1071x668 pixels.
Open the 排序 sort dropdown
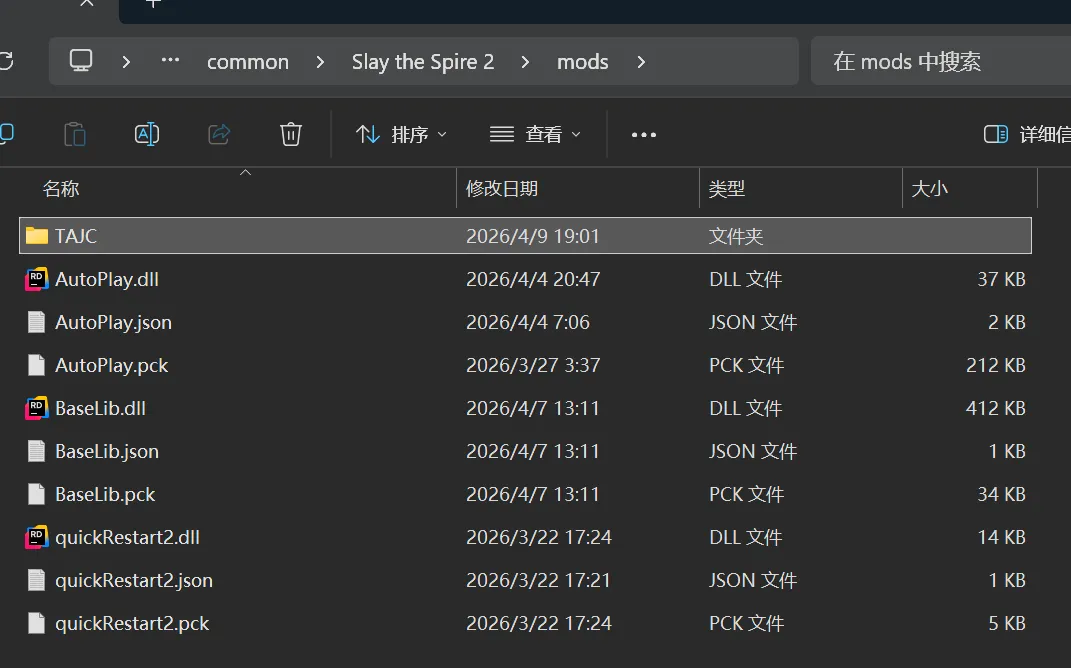[401, 134]
